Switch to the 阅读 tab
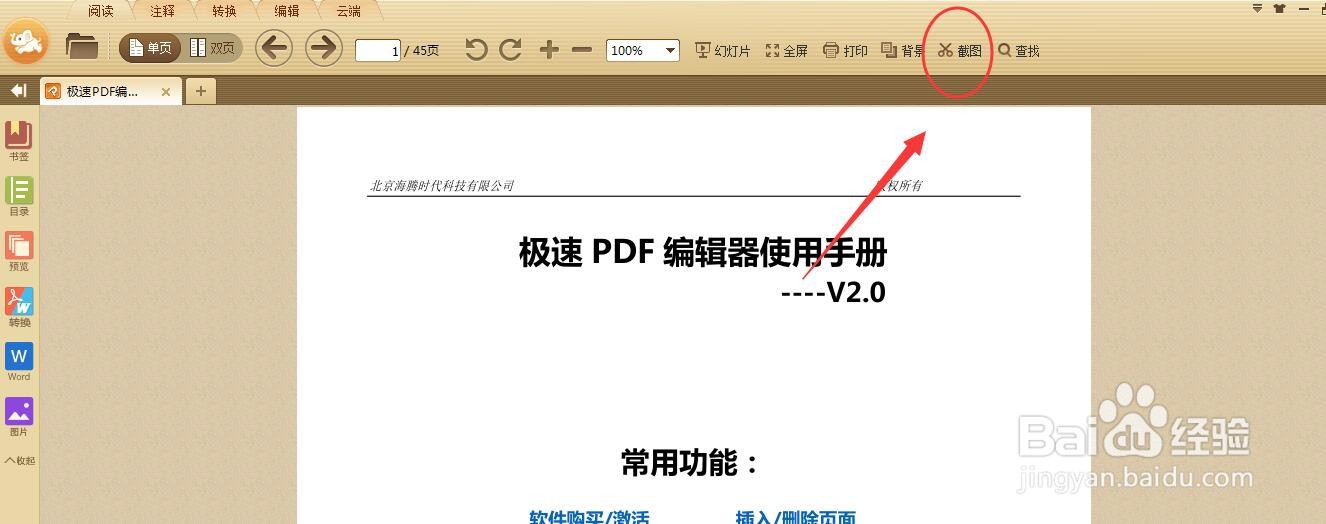The height and width of the screenshot is (524, 1326). point(101,11)
